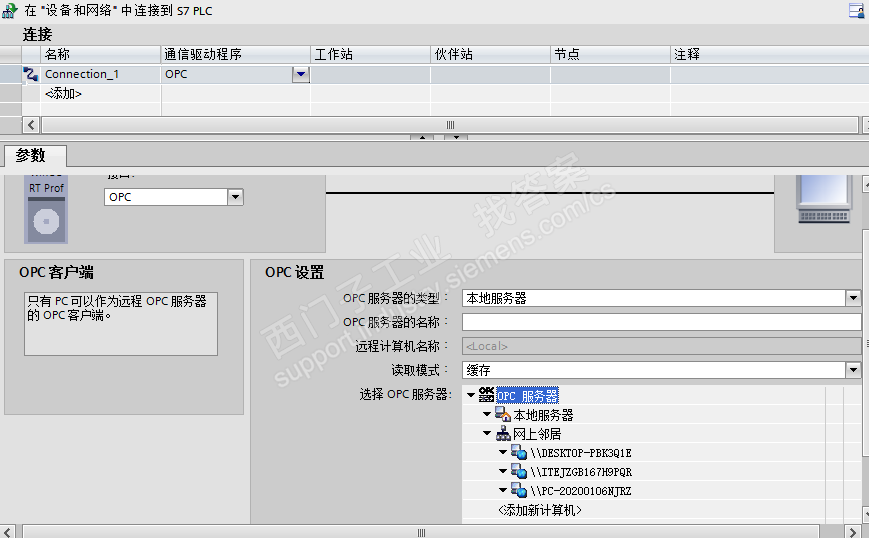Click the 远程计算机名称 <Local> field
The image size is (869, 538).
(661, 346)
